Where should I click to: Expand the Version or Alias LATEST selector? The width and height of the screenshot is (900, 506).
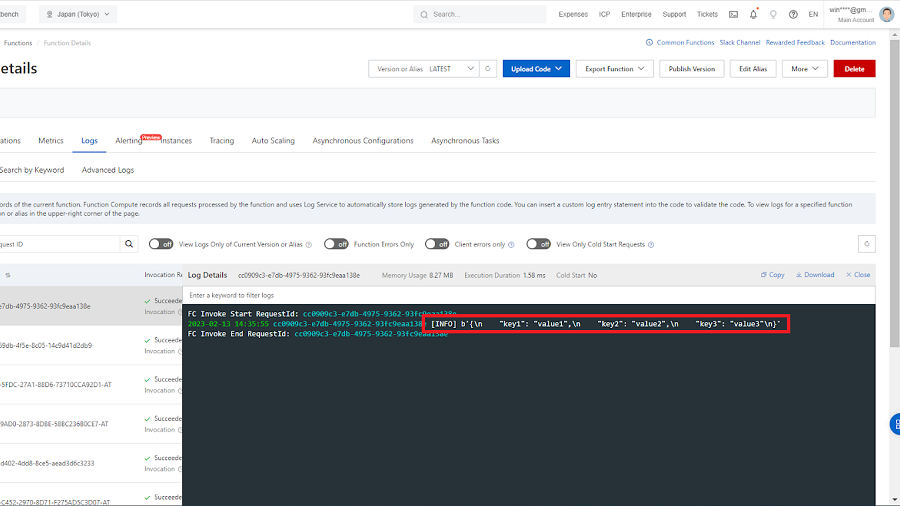click(x=423, y=69)
